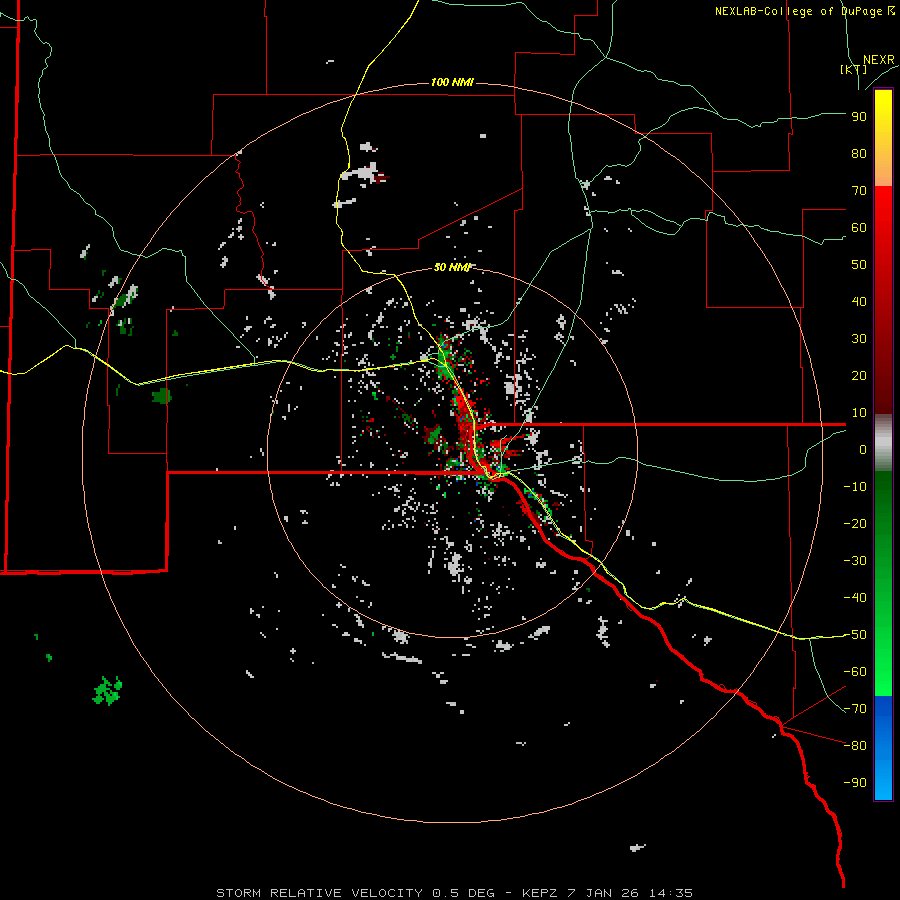Click the -10 value on the velocity scale
The image size is (900, 900).
pyautogui.click(x=855, y=487)
